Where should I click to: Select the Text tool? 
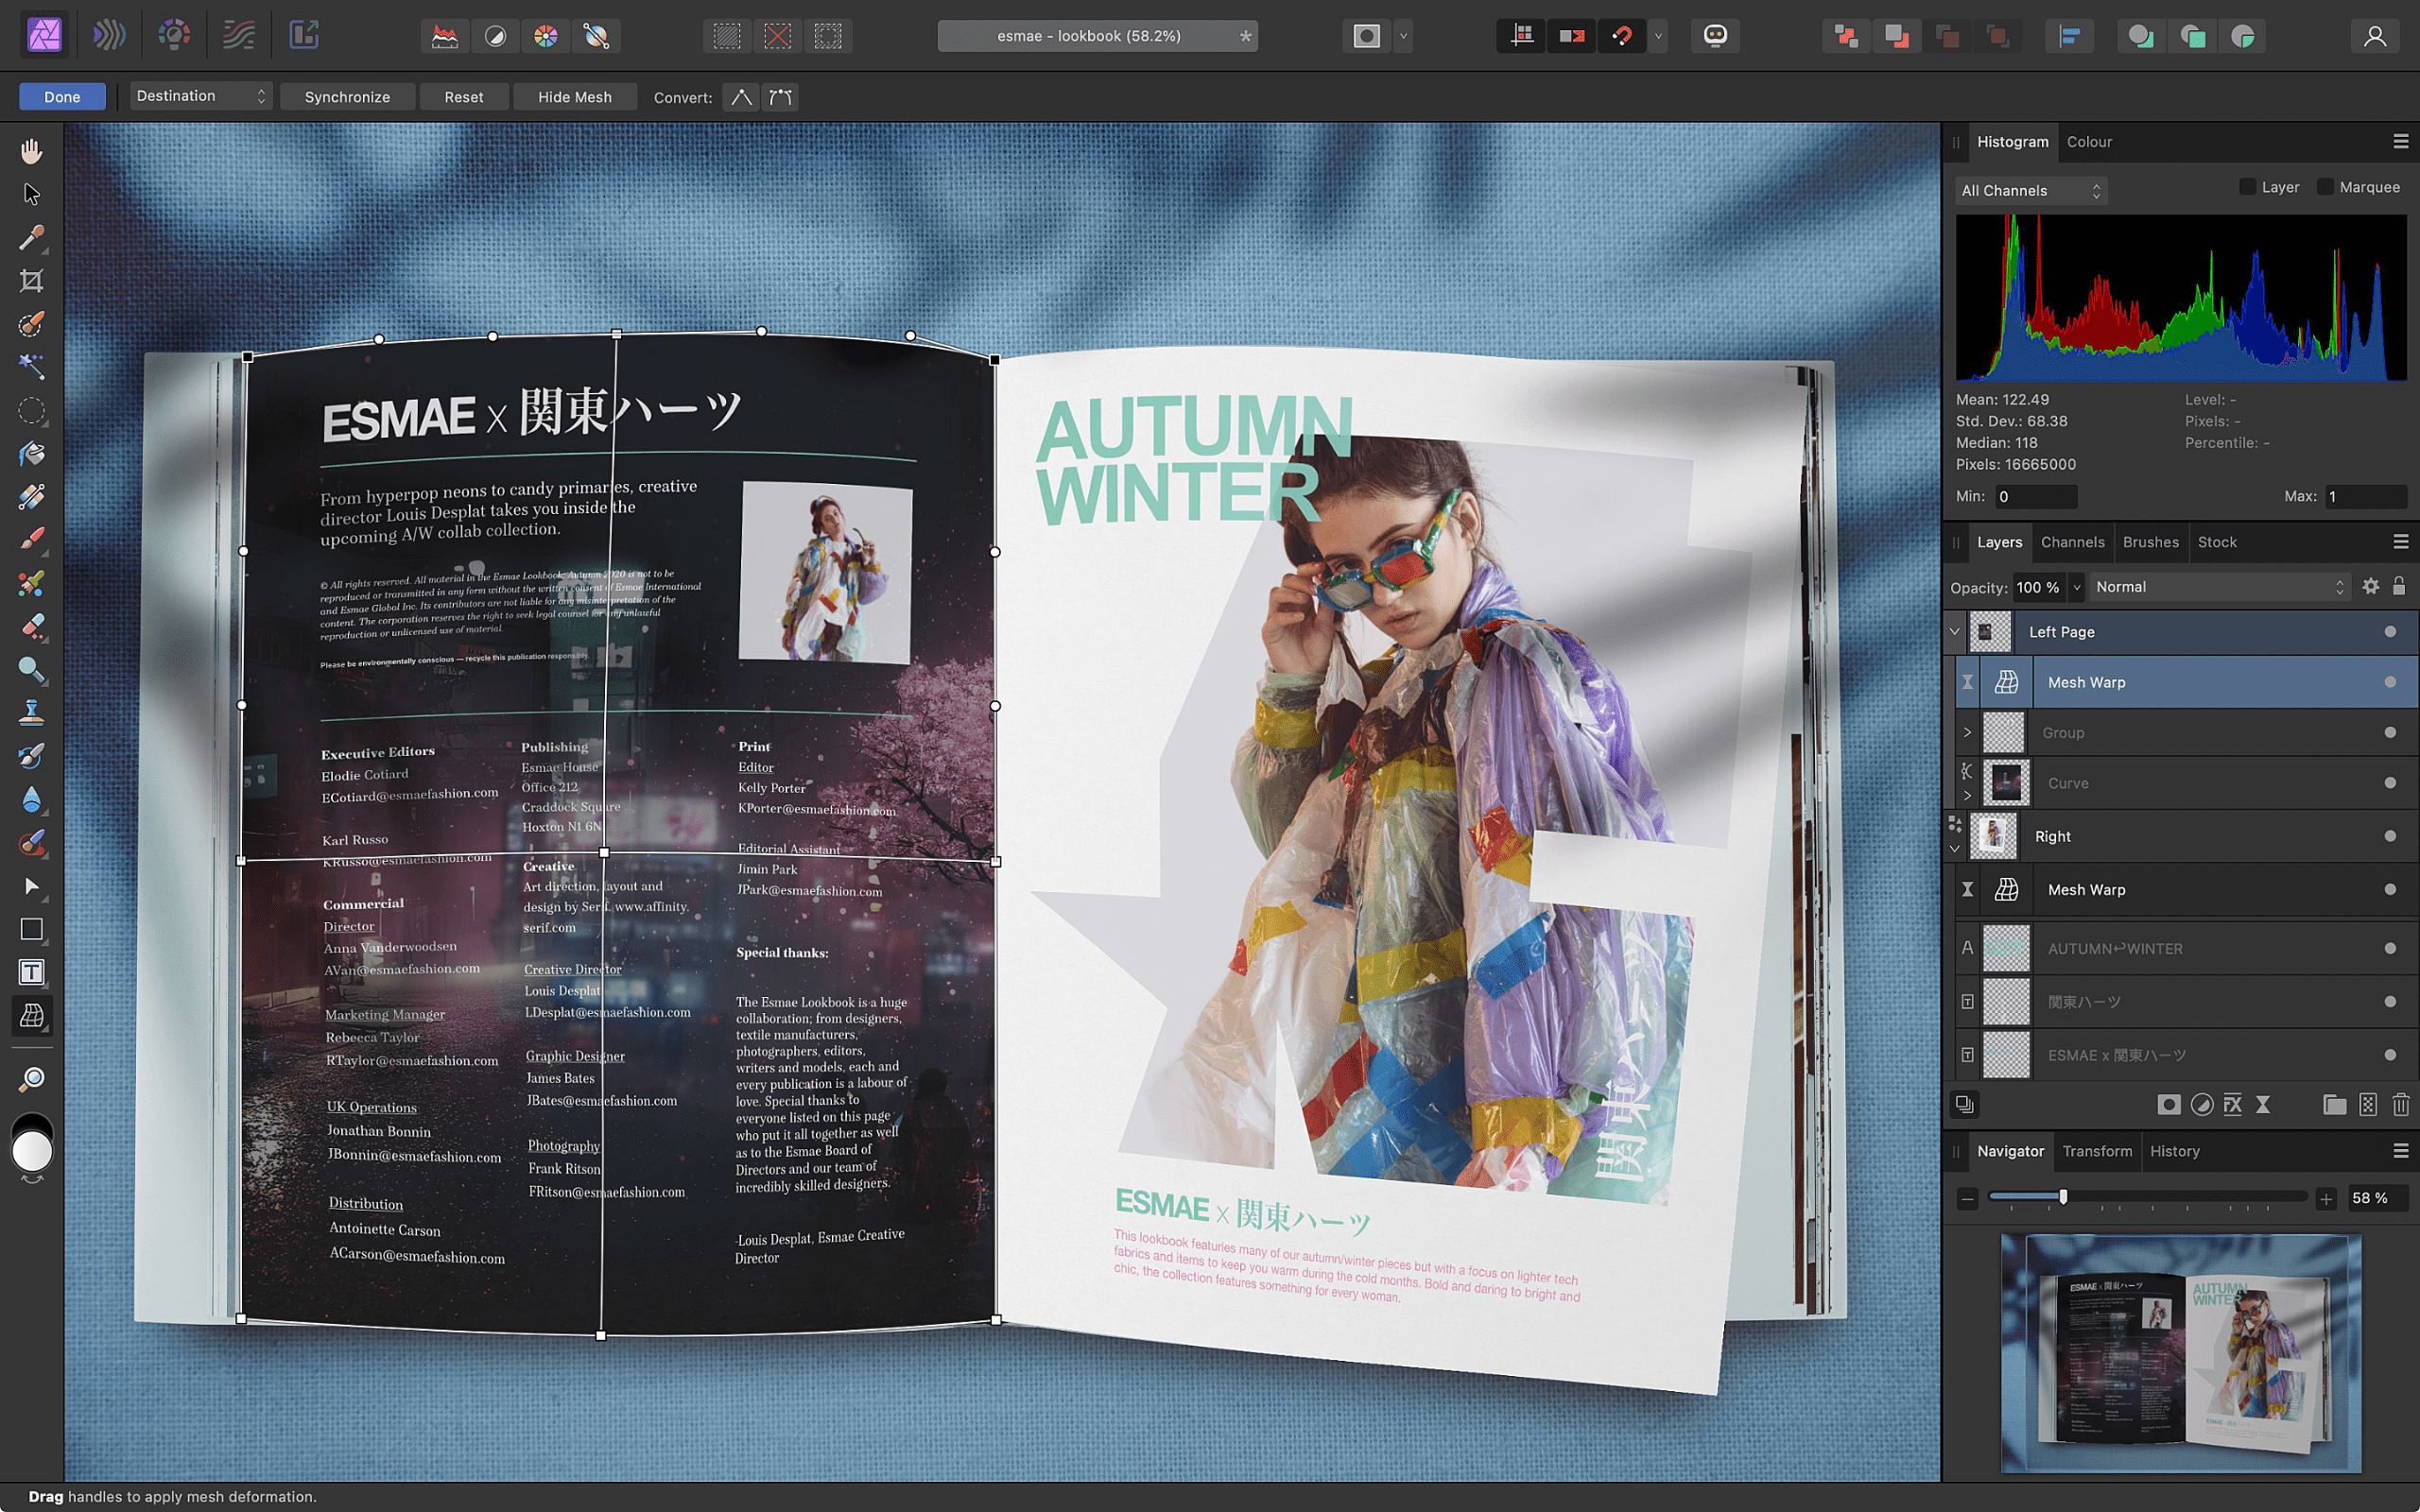[31, 971]
